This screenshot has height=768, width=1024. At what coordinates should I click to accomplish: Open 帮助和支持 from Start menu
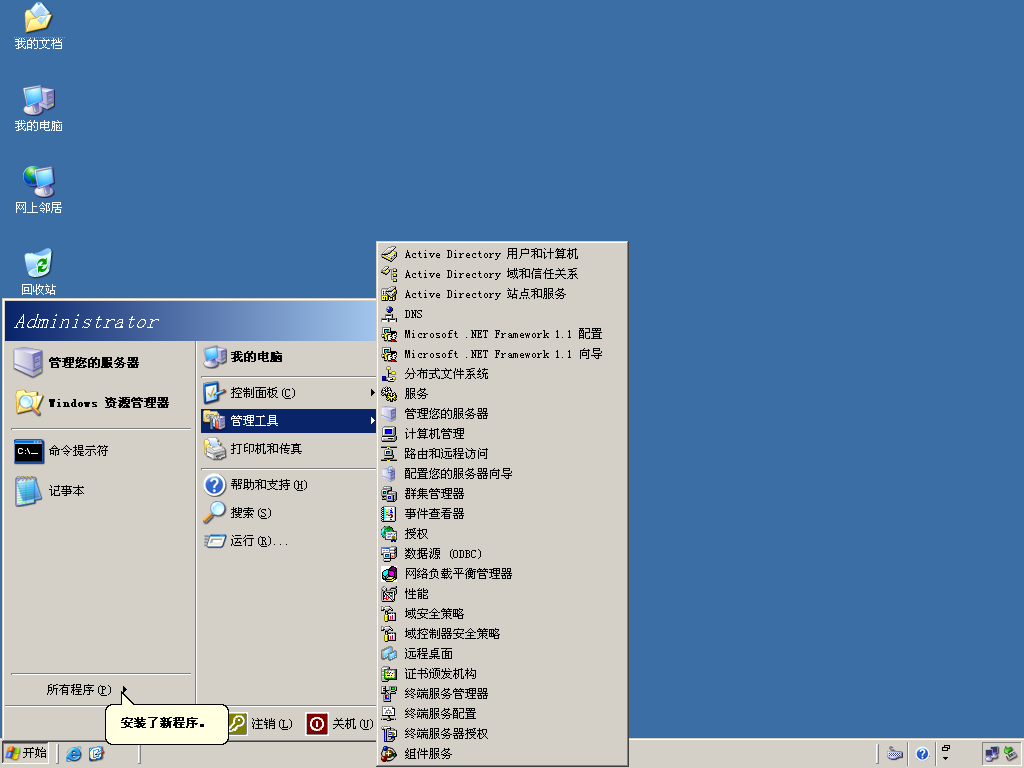(289, 485)
